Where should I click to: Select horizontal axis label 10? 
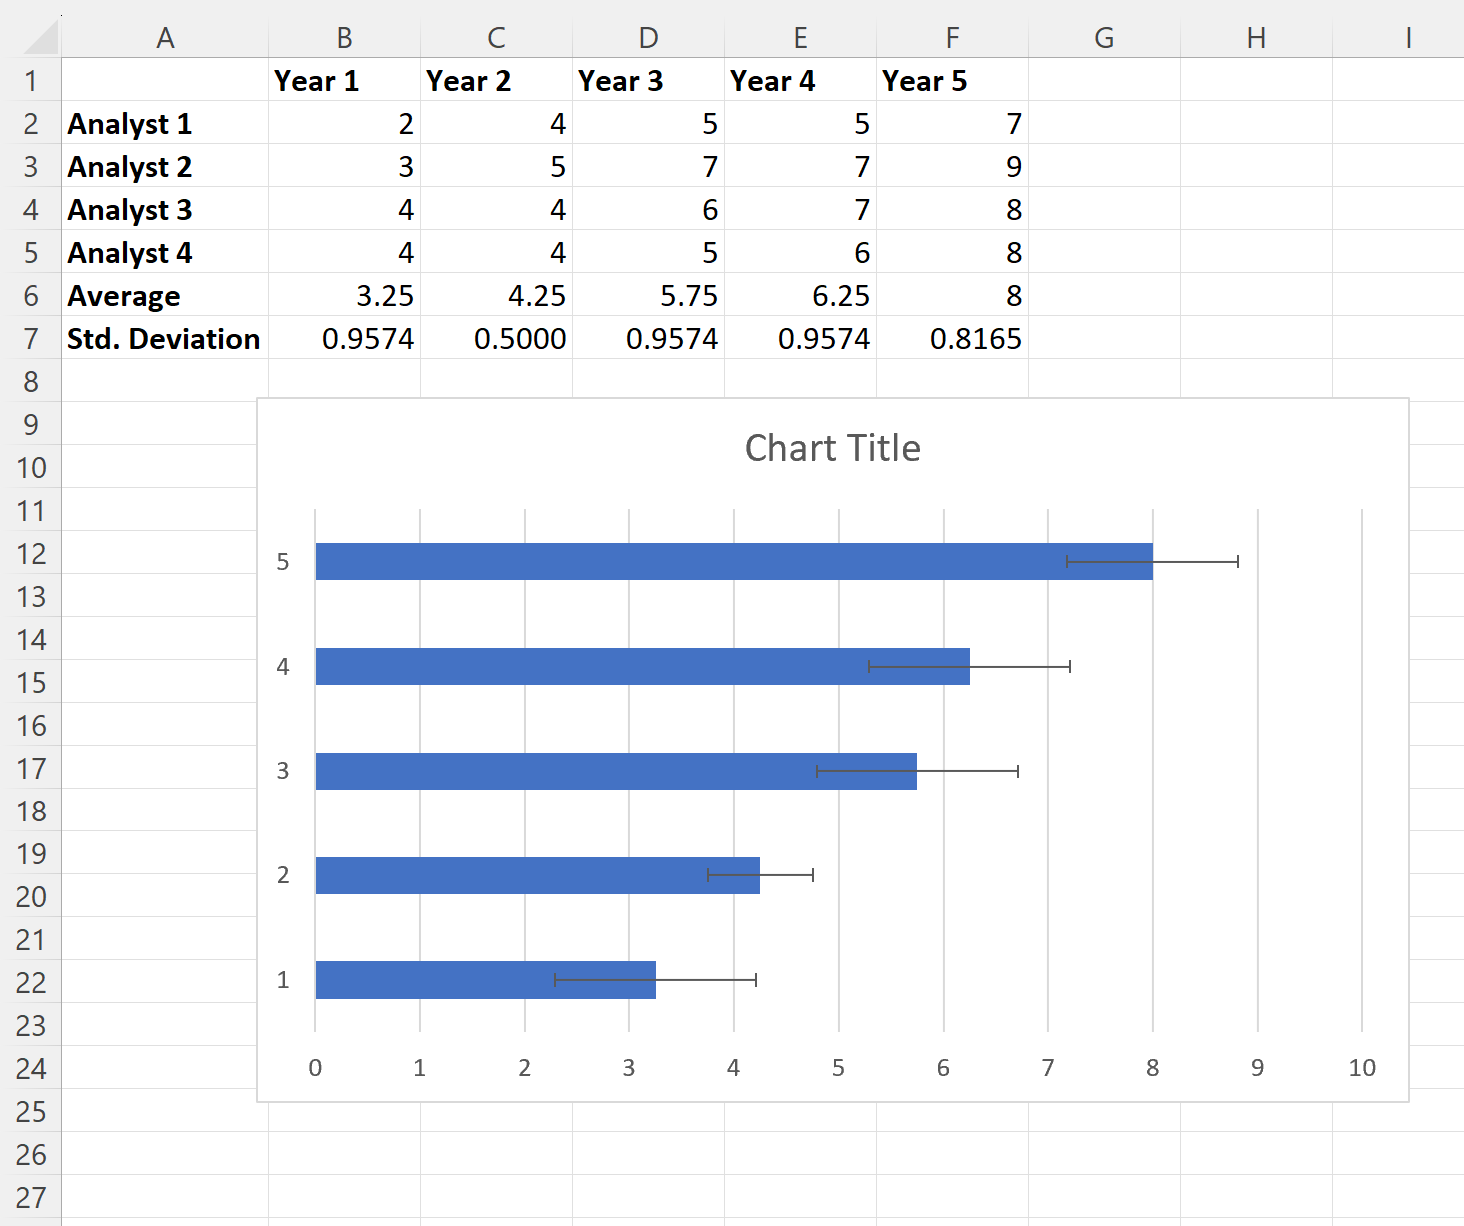pos(1361,1068)
